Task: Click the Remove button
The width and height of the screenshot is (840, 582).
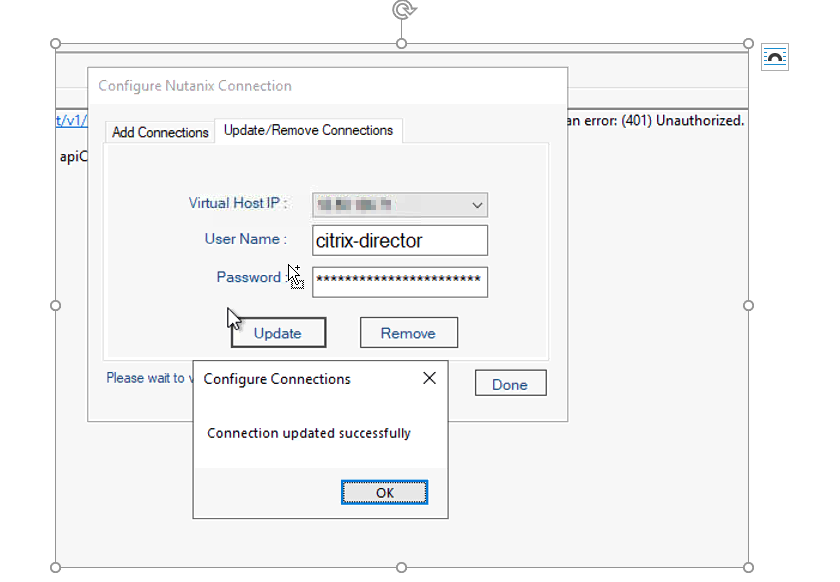Action: pyautogui.click(x=409, y=333)
